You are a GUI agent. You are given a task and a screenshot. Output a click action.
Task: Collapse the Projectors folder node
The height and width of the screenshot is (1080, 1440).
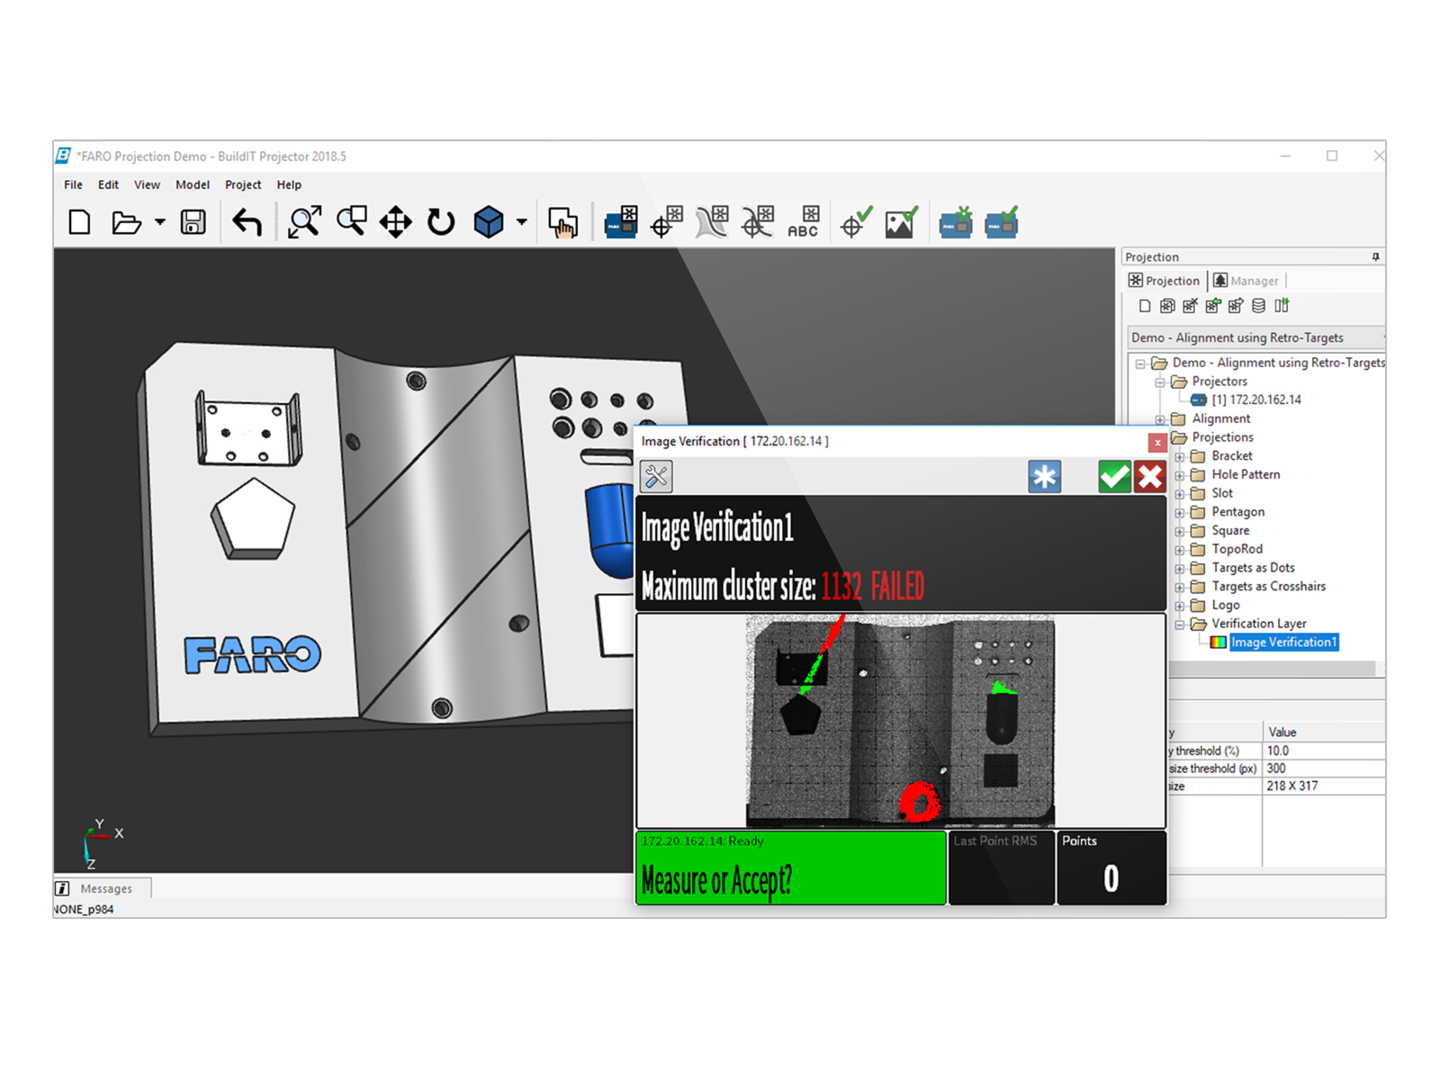pyautogui.click(x=1160, y=382)
